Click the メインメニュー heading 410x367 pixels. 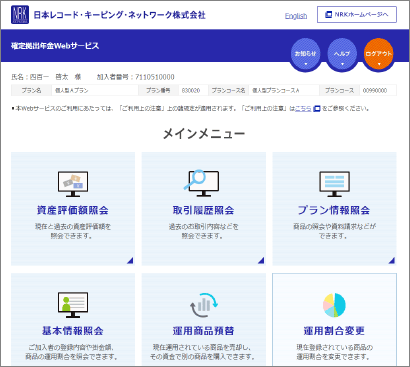pyautogui.click(x=204, y=134)
